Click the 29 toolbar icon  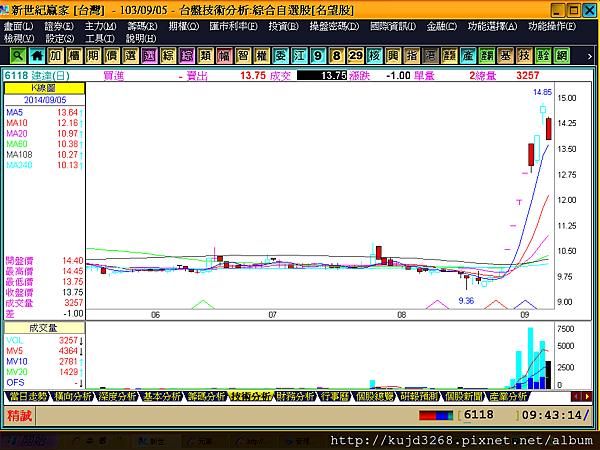point(355,56)
